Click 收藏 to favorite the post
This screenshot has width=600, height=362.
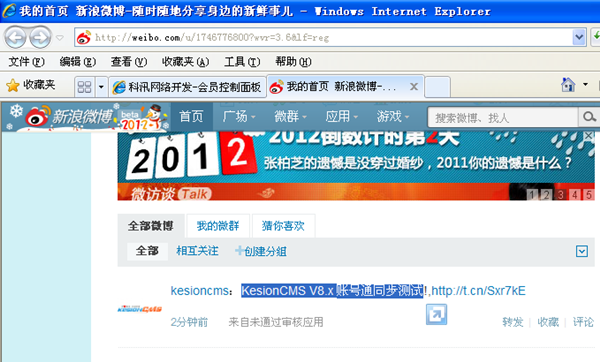pyautogui.click(x=548, y=322)
